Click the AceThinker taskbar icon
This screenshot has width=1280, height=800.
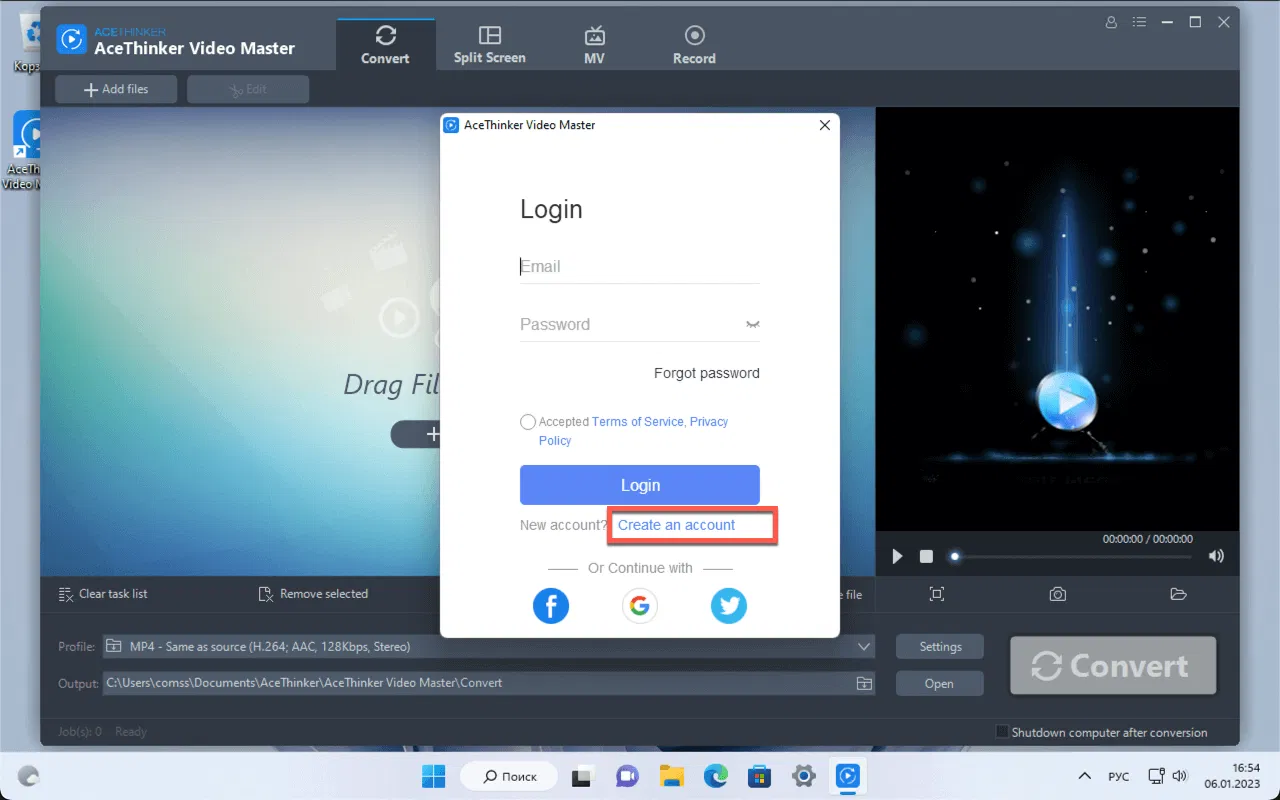coord(847,776)
